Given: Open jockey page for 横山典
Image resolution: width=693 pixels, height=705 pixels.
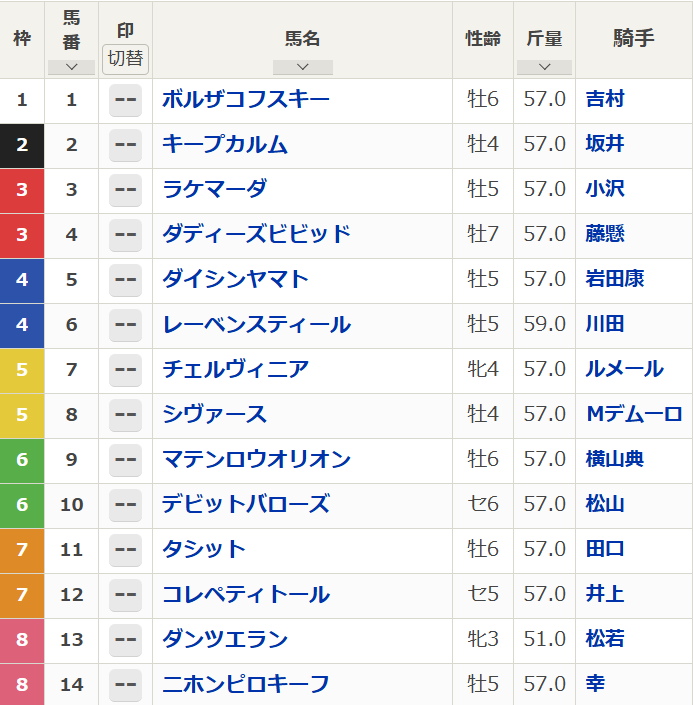Looking at the screenshot, I should click(615, 459).
